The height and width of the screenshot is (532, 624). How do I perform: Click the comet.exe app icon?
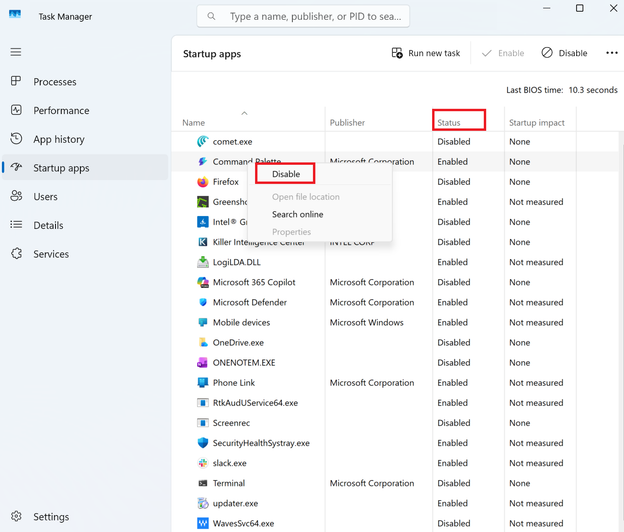203,141
